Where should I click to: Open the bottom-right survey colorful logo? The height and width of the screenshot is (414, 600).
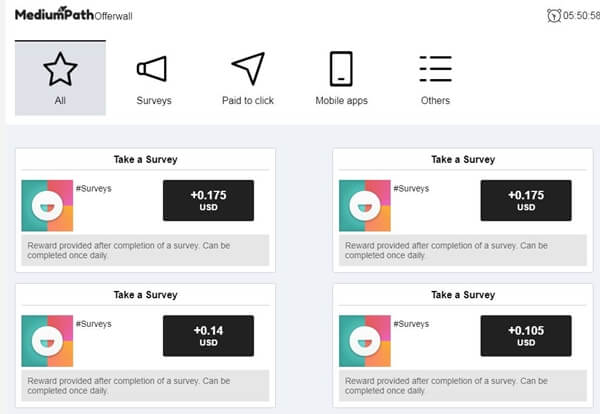365,341
